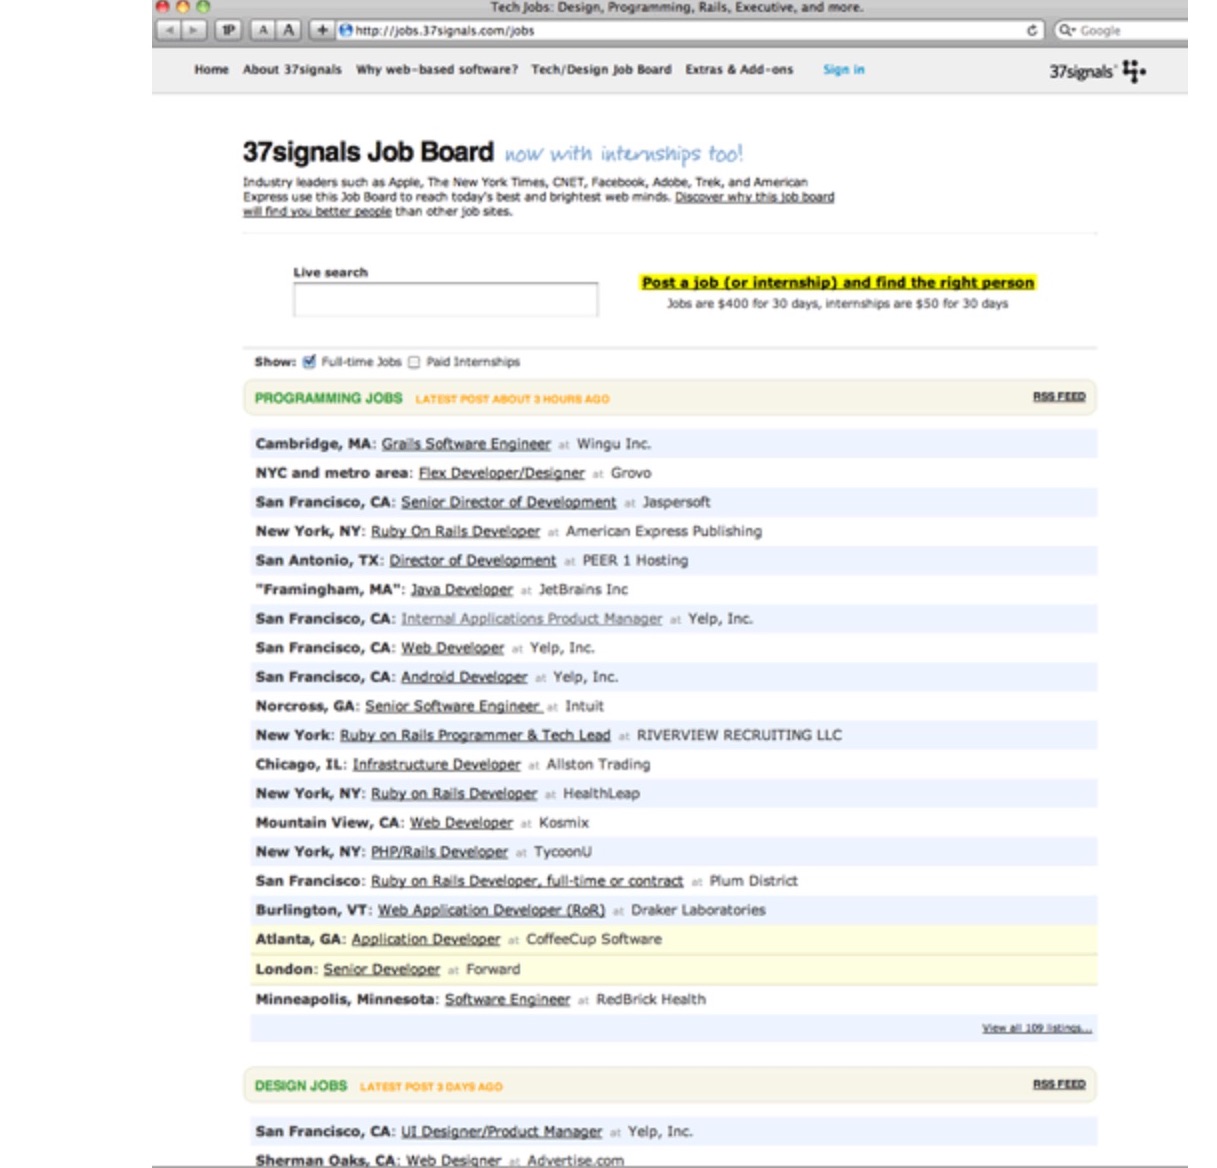The width and height of the screenshot is (1217, 1168).
Task: Open Ruby on Rails Programmer & Tech Lead
Action: pyautogui.click(x=475, y=735)
